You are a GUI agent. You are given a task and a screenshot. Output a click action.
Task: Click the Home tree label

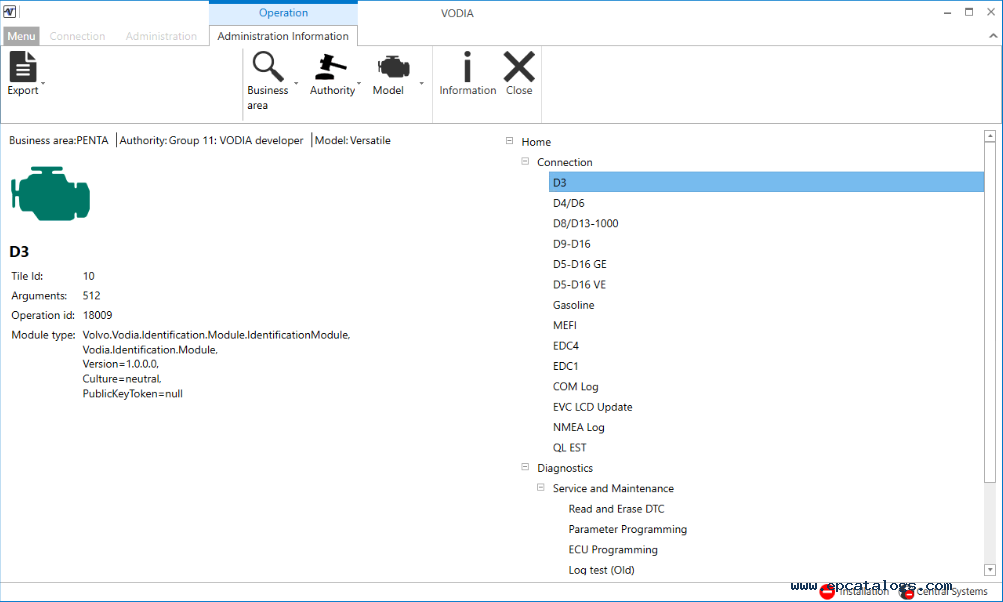[x=535, y=142]
